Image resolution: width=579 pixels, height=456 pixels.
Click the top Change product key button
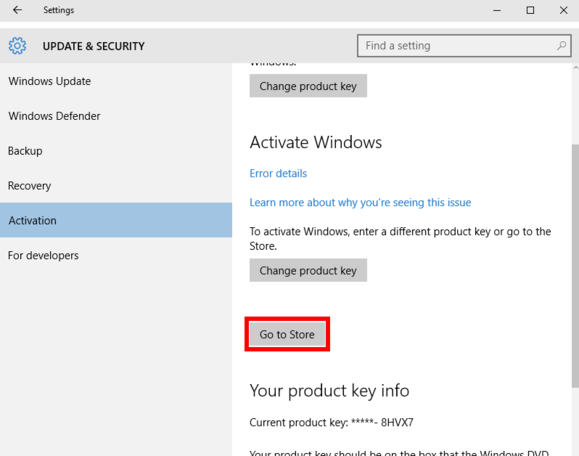tap(308, 86)
